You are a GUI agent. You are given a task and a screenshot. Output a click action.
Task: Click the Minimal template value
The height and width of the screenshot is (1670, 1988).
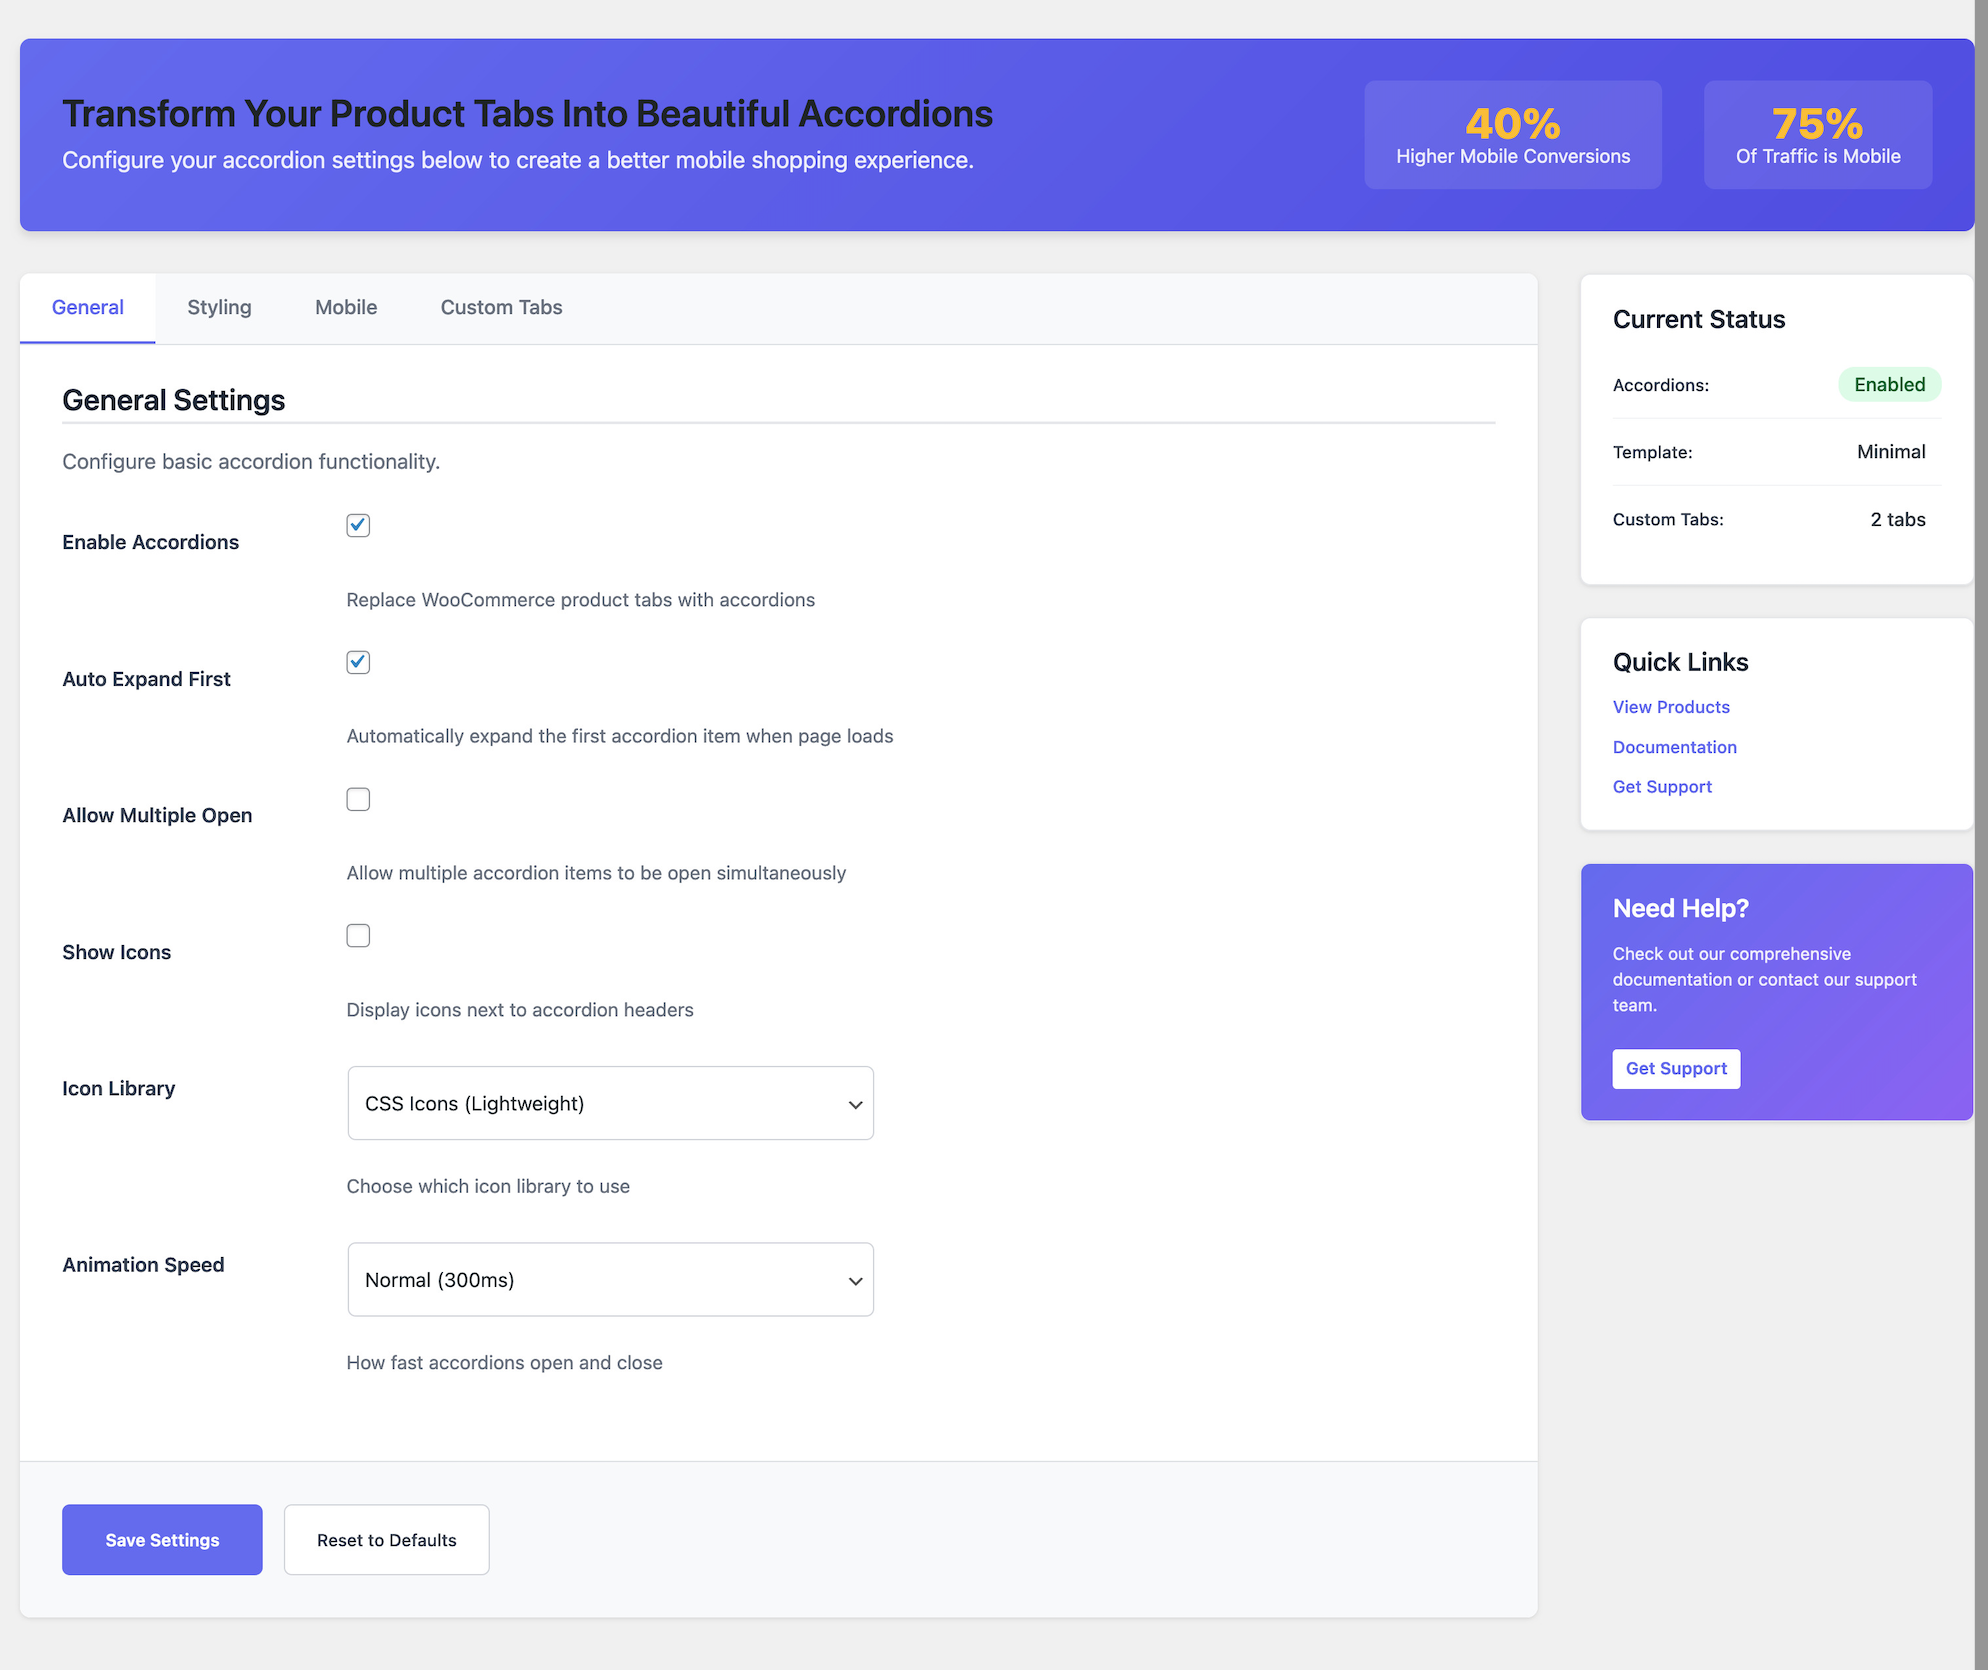point(1891,452)
